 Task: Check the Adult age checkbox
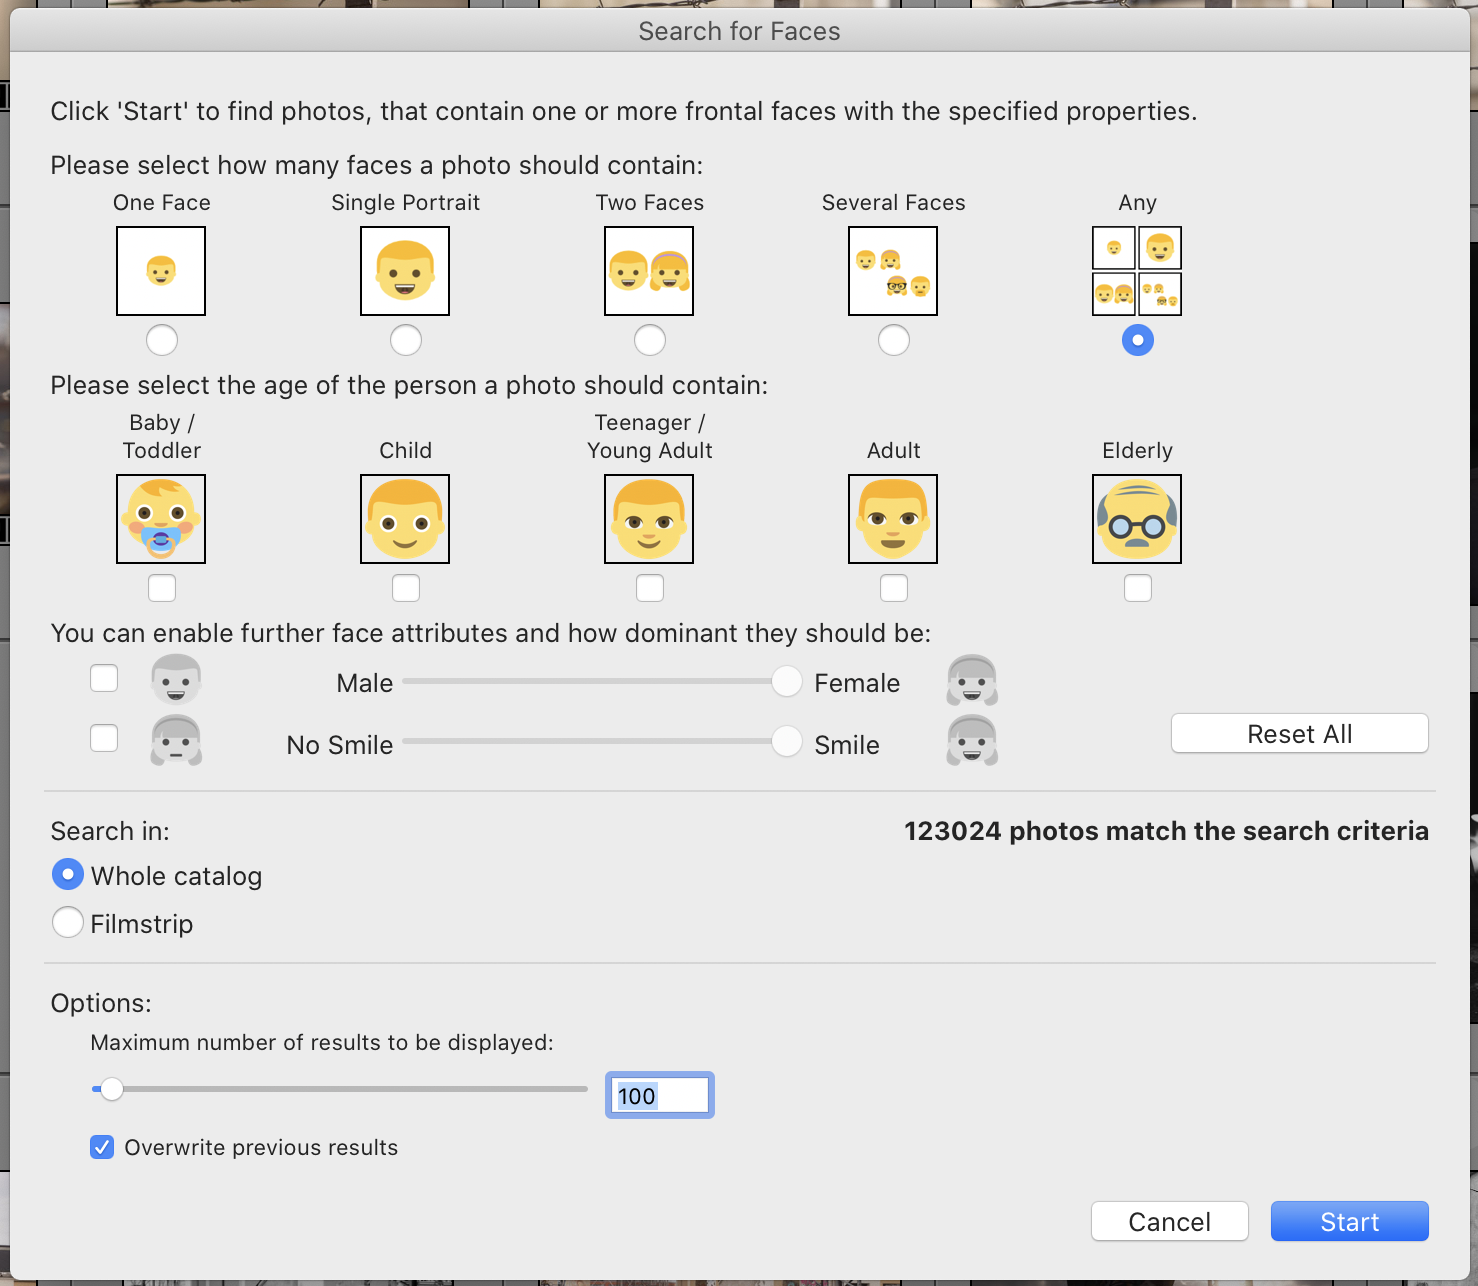coord(894,588)
